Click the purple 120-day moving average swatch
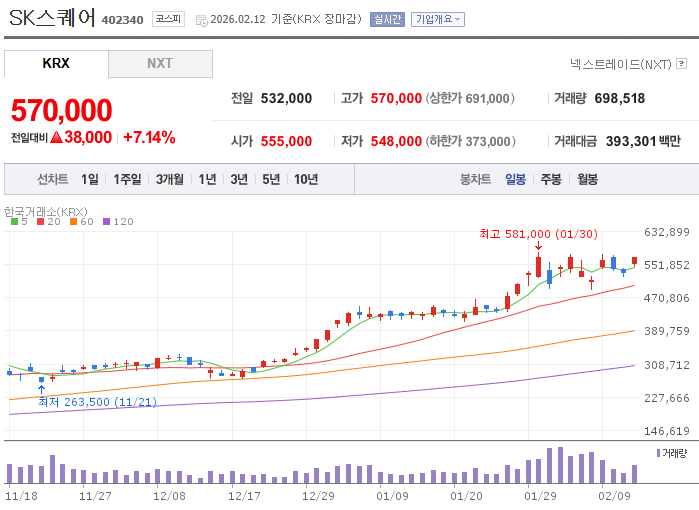Image resolution: width=699 pixels, height=510 pixels. coord(106,222)
